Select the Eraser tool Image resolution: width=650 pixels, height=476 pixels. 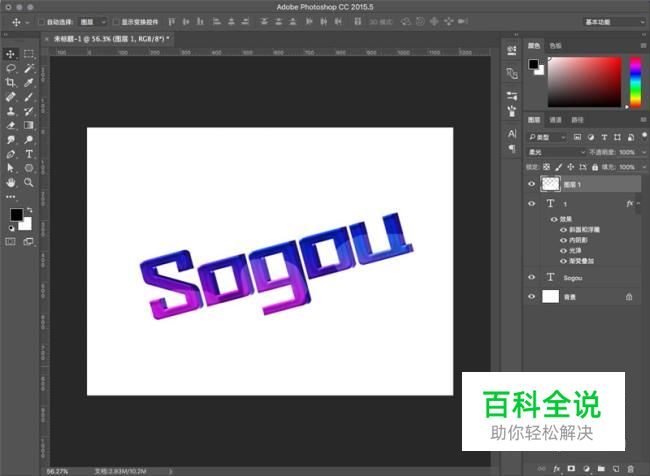click(10, 125)
